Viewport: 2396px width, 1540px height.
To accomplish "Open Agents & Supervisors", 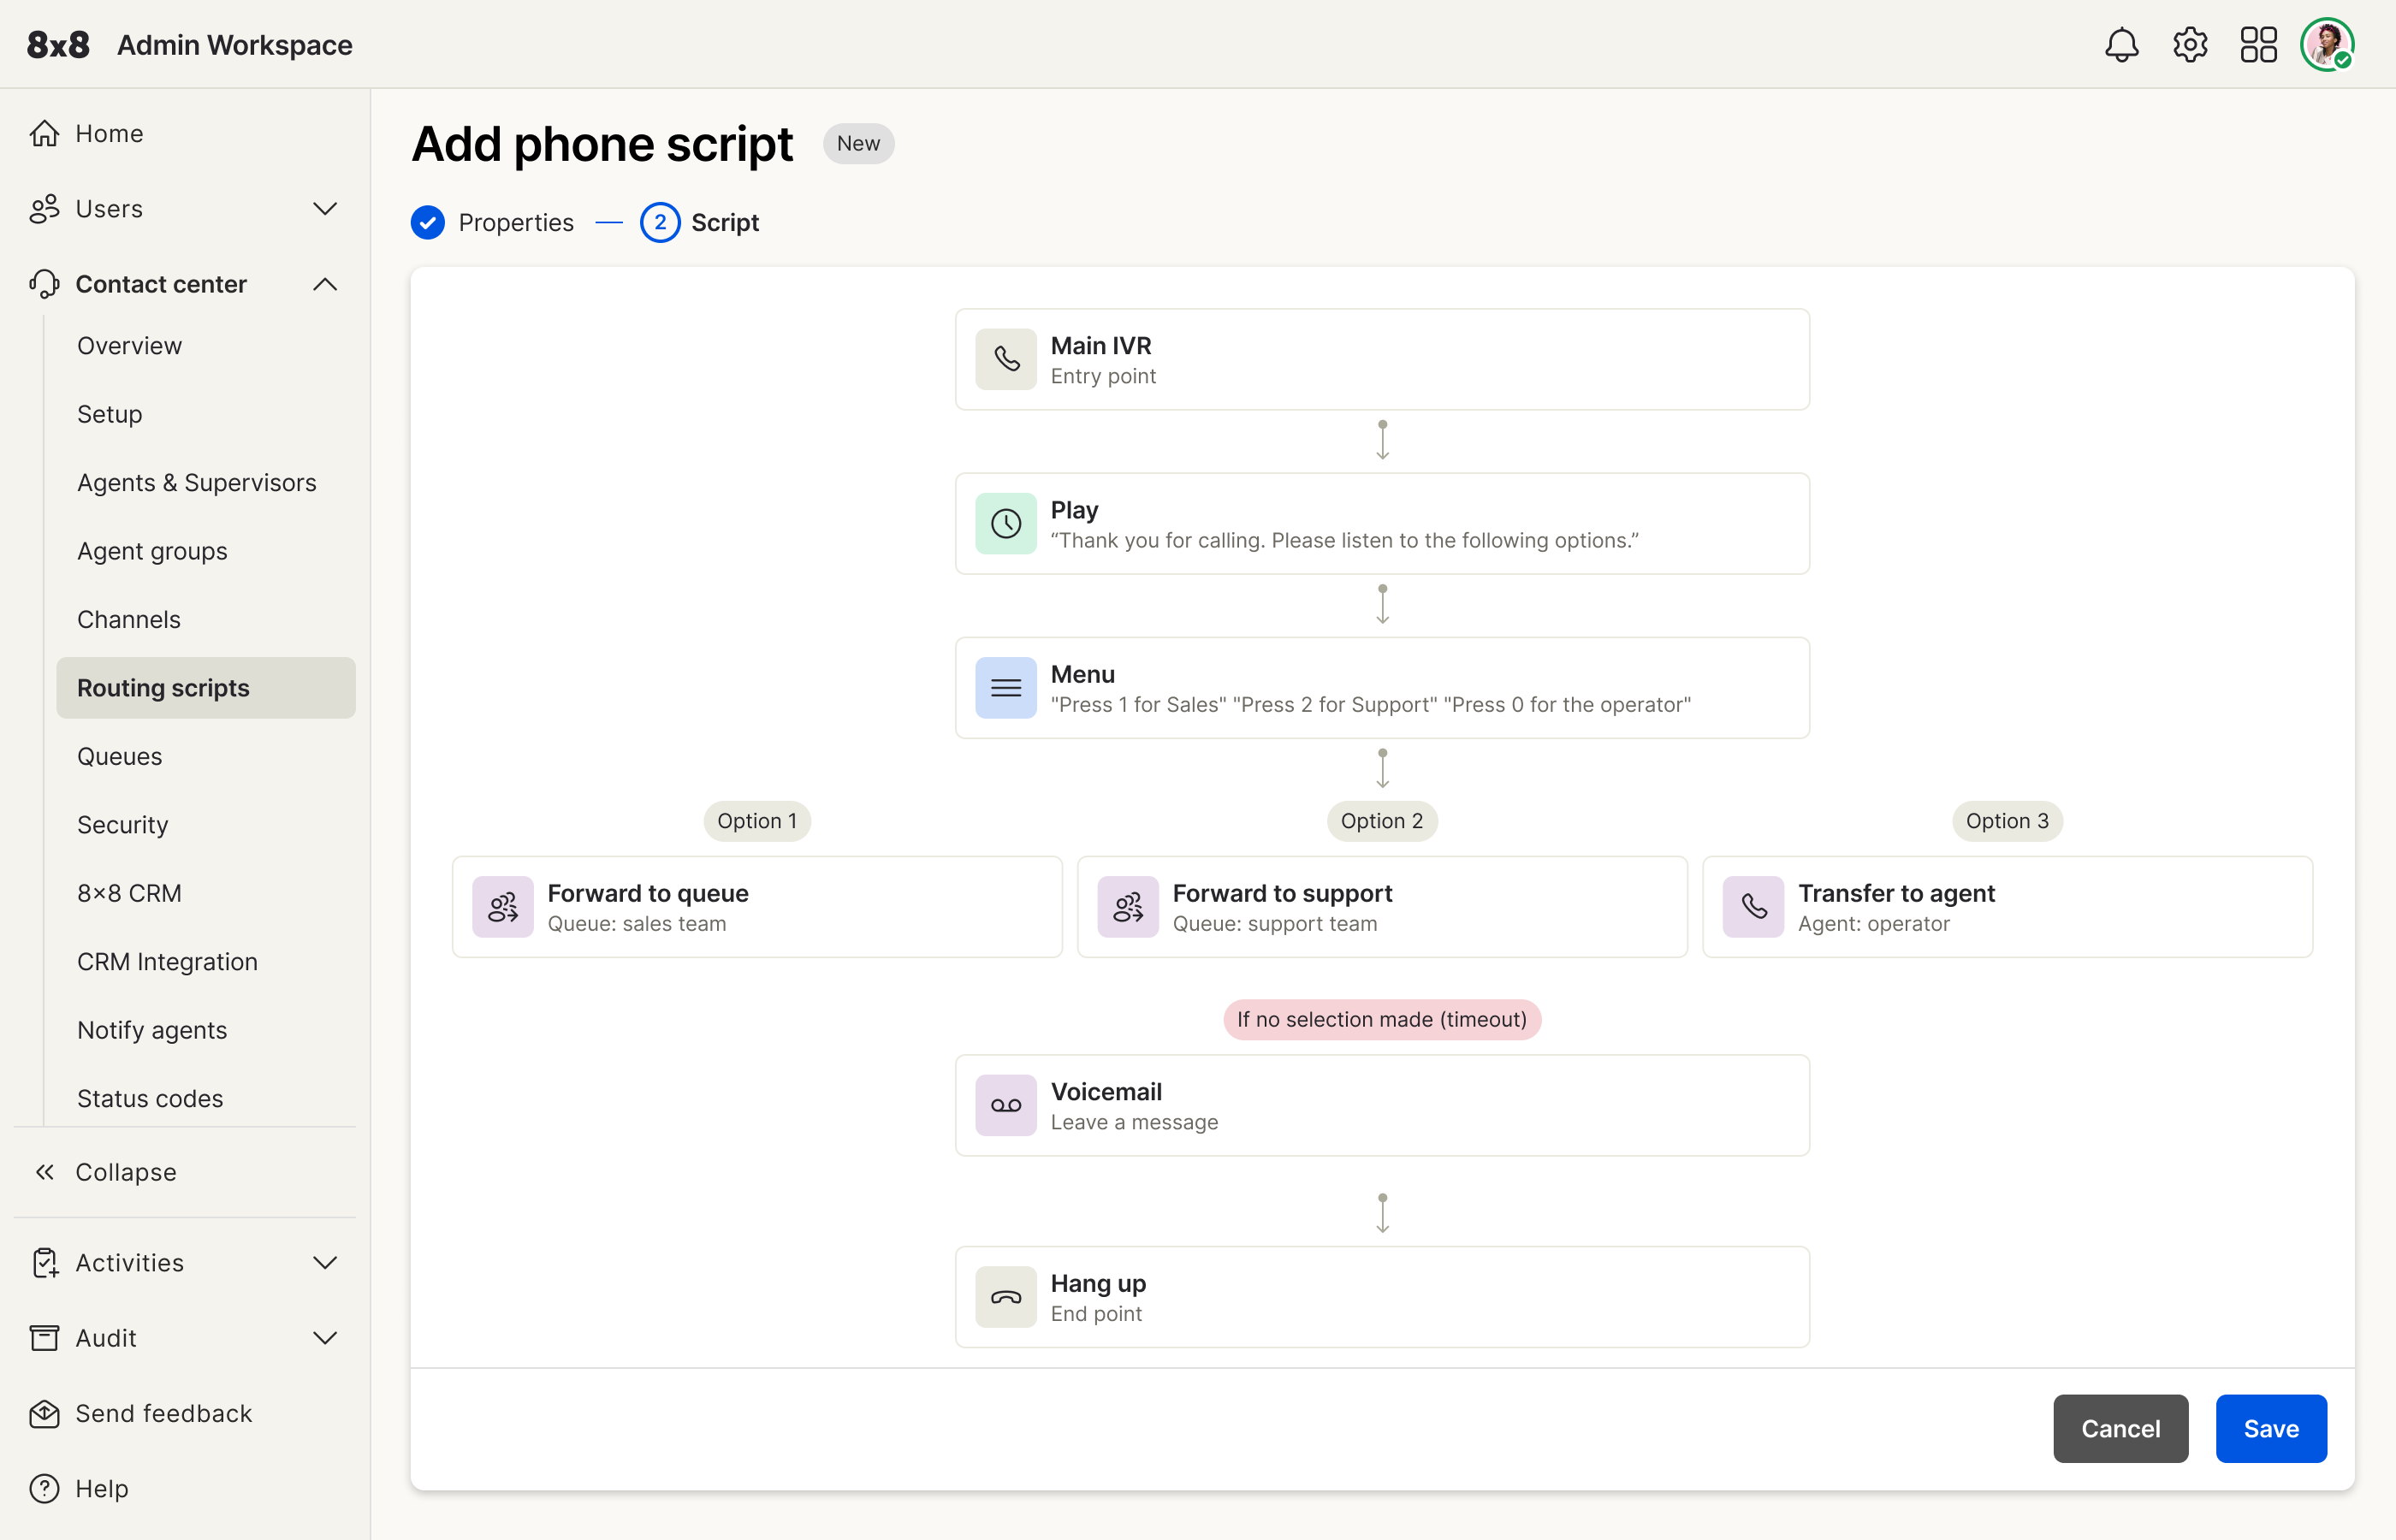I will (x=197, y=482).
